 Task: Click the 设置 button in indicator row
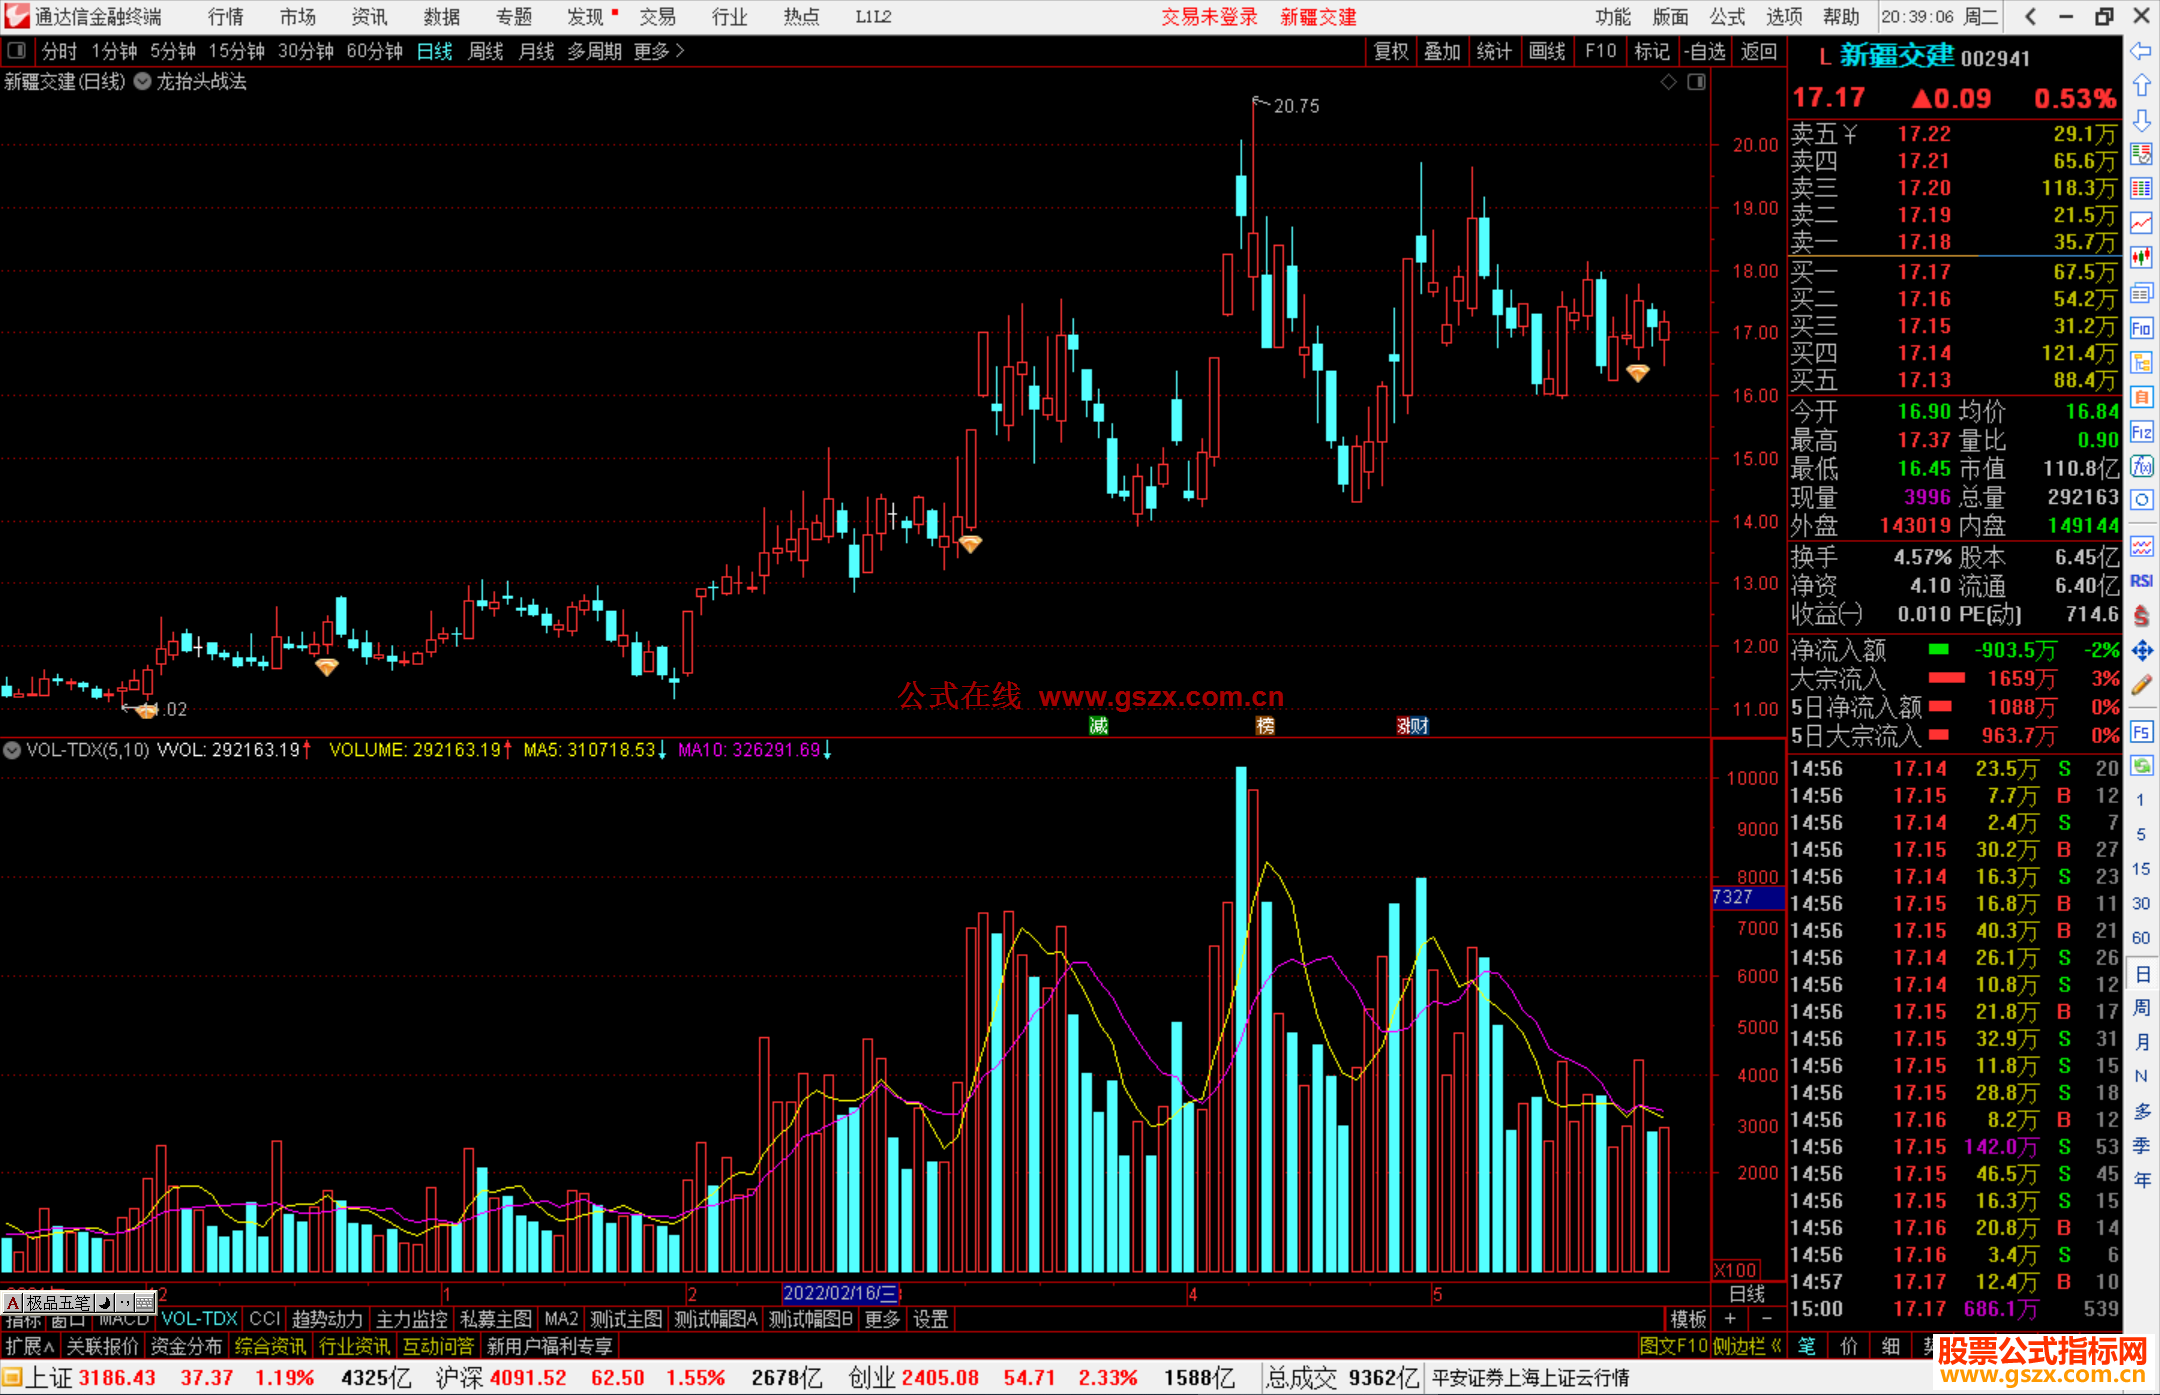[x=931, y=1319]
